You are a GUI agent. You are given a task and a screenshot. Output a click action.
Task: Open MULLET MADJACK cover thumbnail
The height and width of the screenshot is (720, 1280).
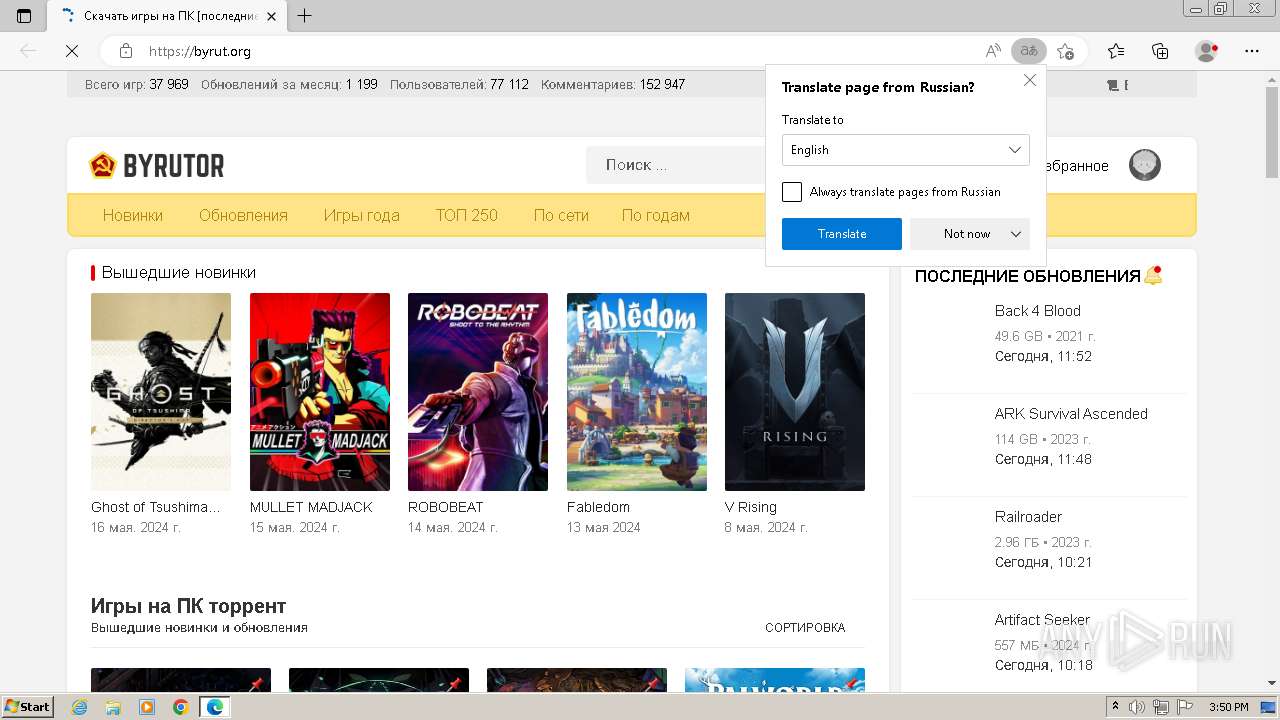point(320,392)
